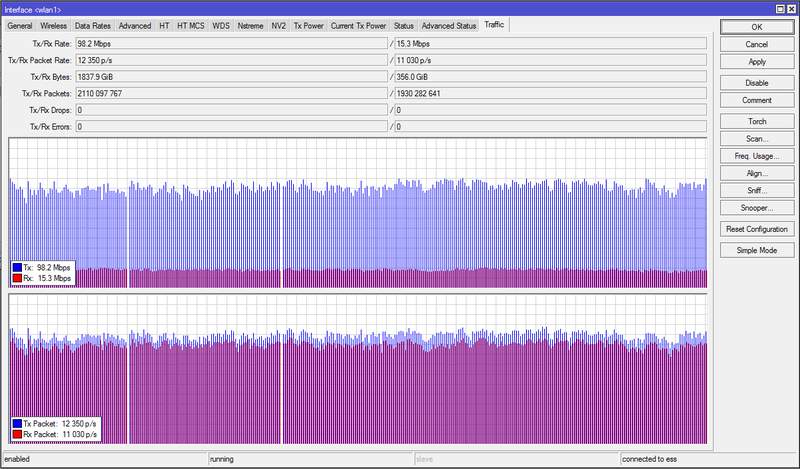
Task: Click the 'running' status bar entry
Action: [x=221, y=459]
